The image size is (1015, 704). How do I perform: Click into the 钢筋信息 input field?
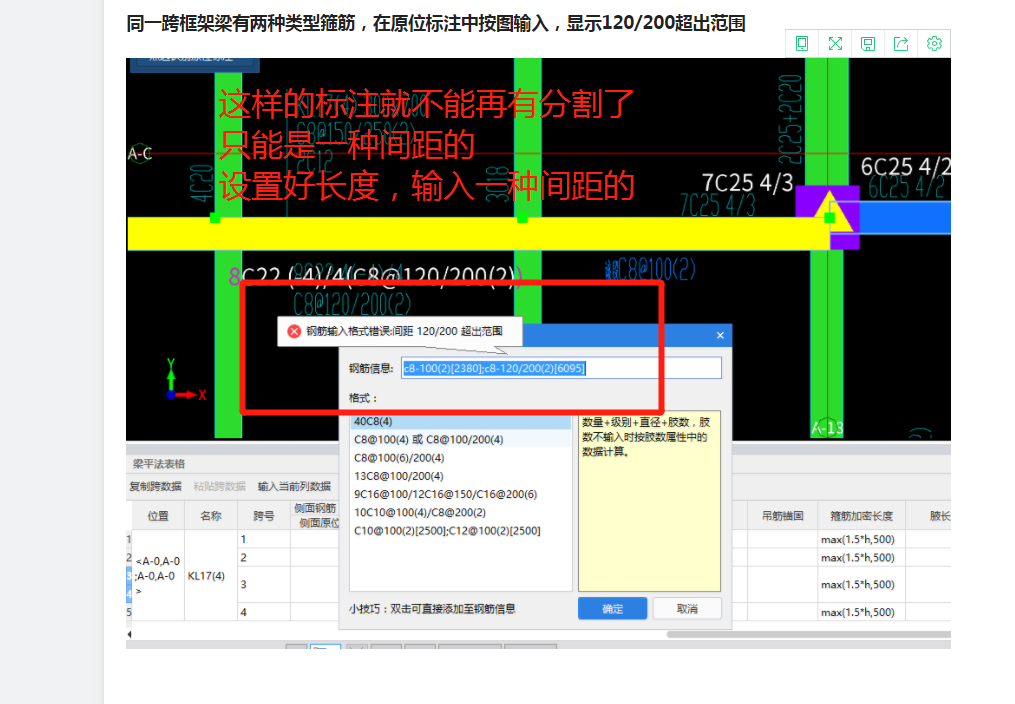tap(561, 368)
